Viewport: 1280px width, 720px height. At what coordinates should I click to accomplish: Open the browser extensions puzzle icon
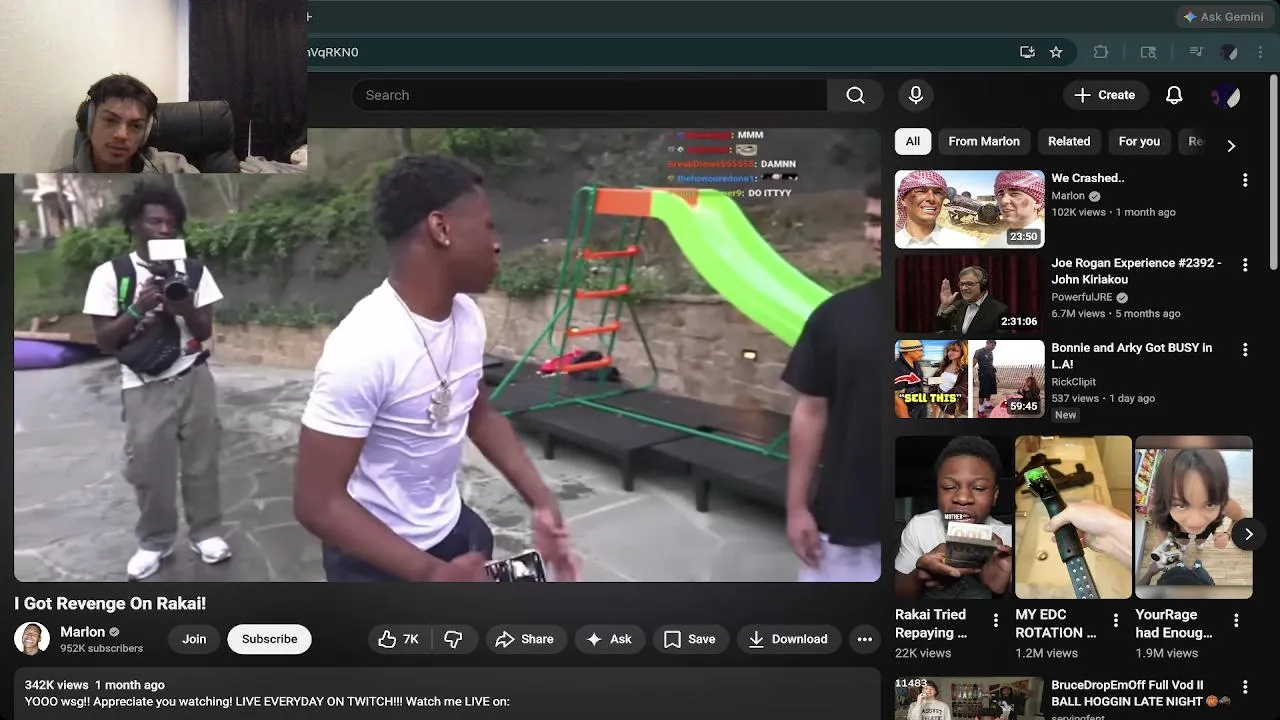click(x=1101, y=52)
